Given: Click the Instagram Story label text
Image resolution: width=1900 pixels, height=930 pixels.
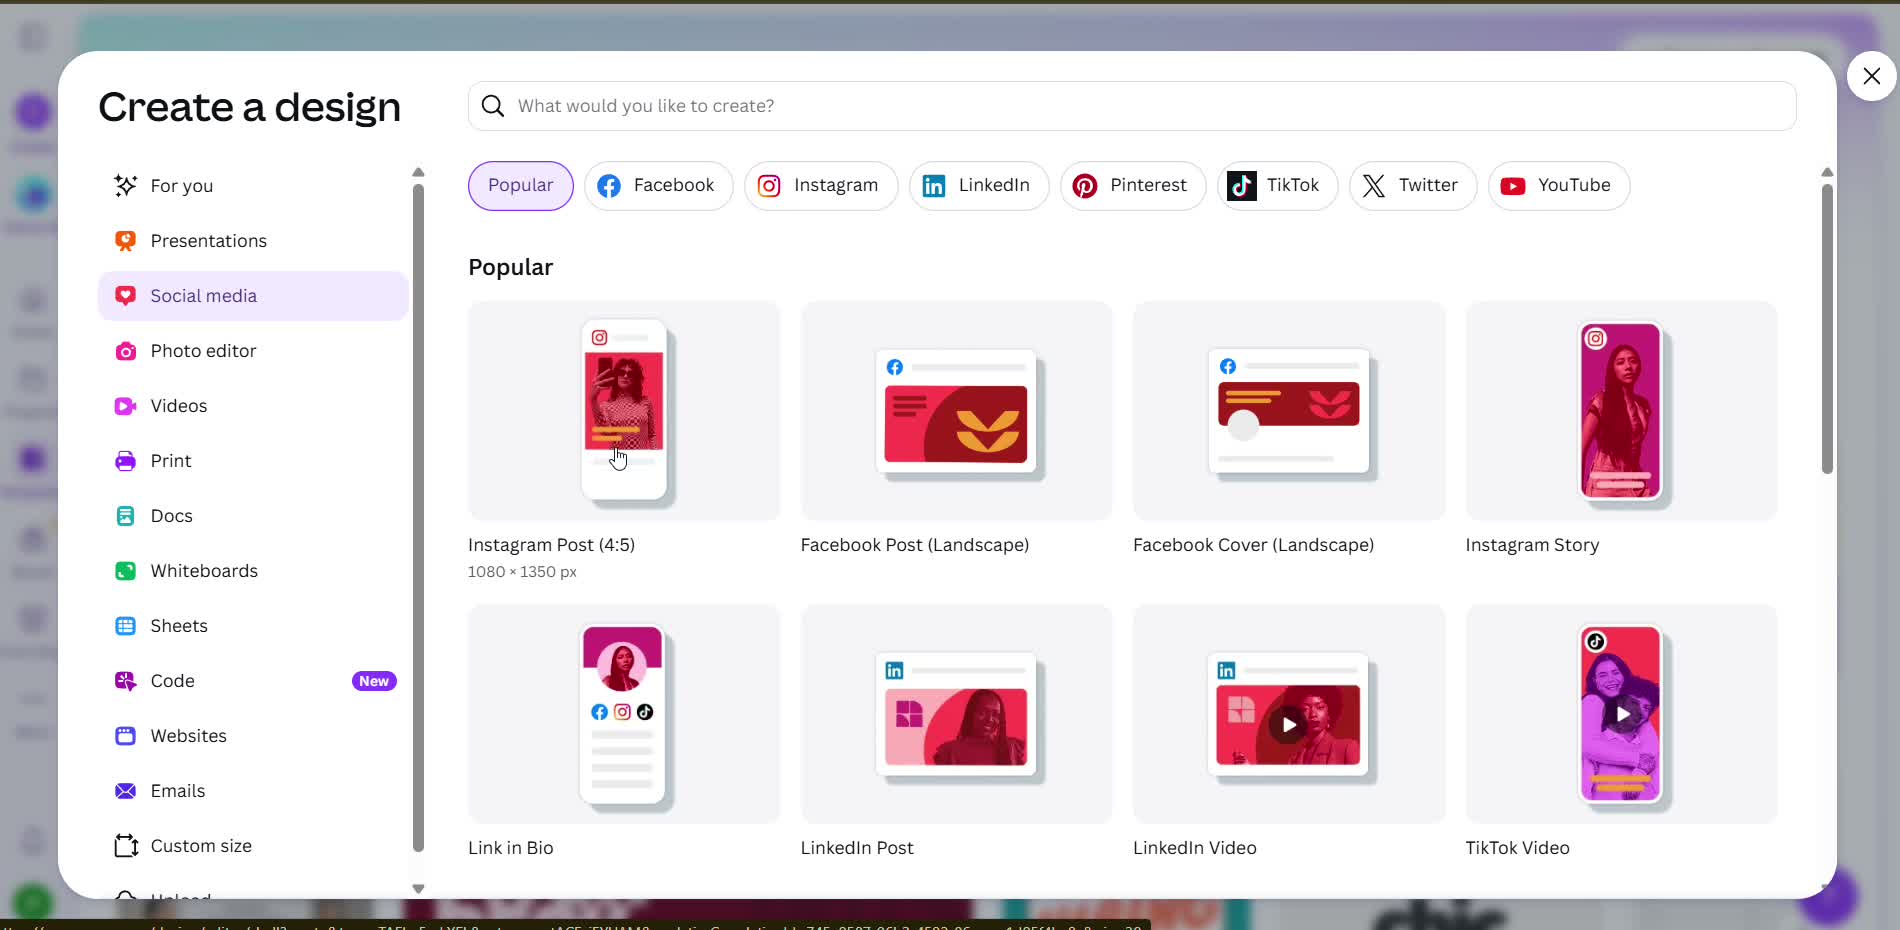Looking at the screenshot, I should click(x=1532, y=545).
